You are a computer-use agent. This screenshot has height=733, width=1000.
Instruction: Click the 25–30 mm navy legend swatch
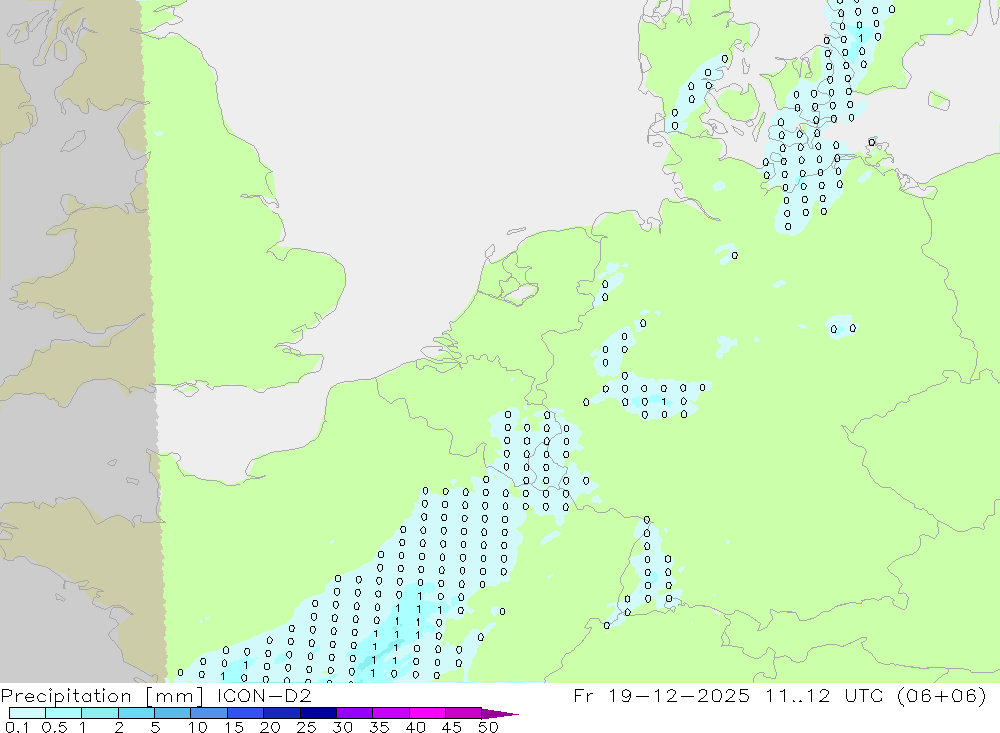[x=318, y=713]
